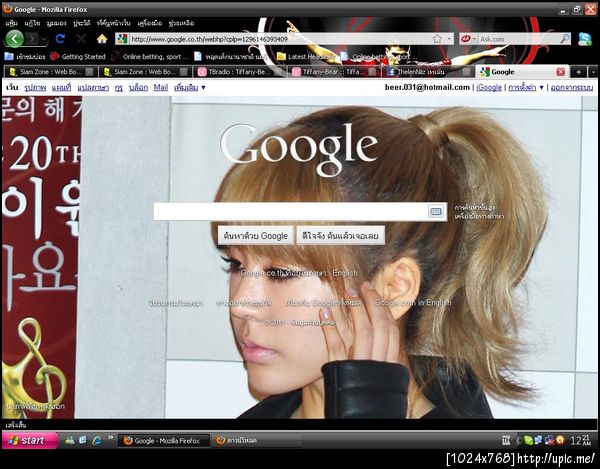
Task: Open the help menu (ช่วยเหลือ) in the menu bar
Action: 181,23
